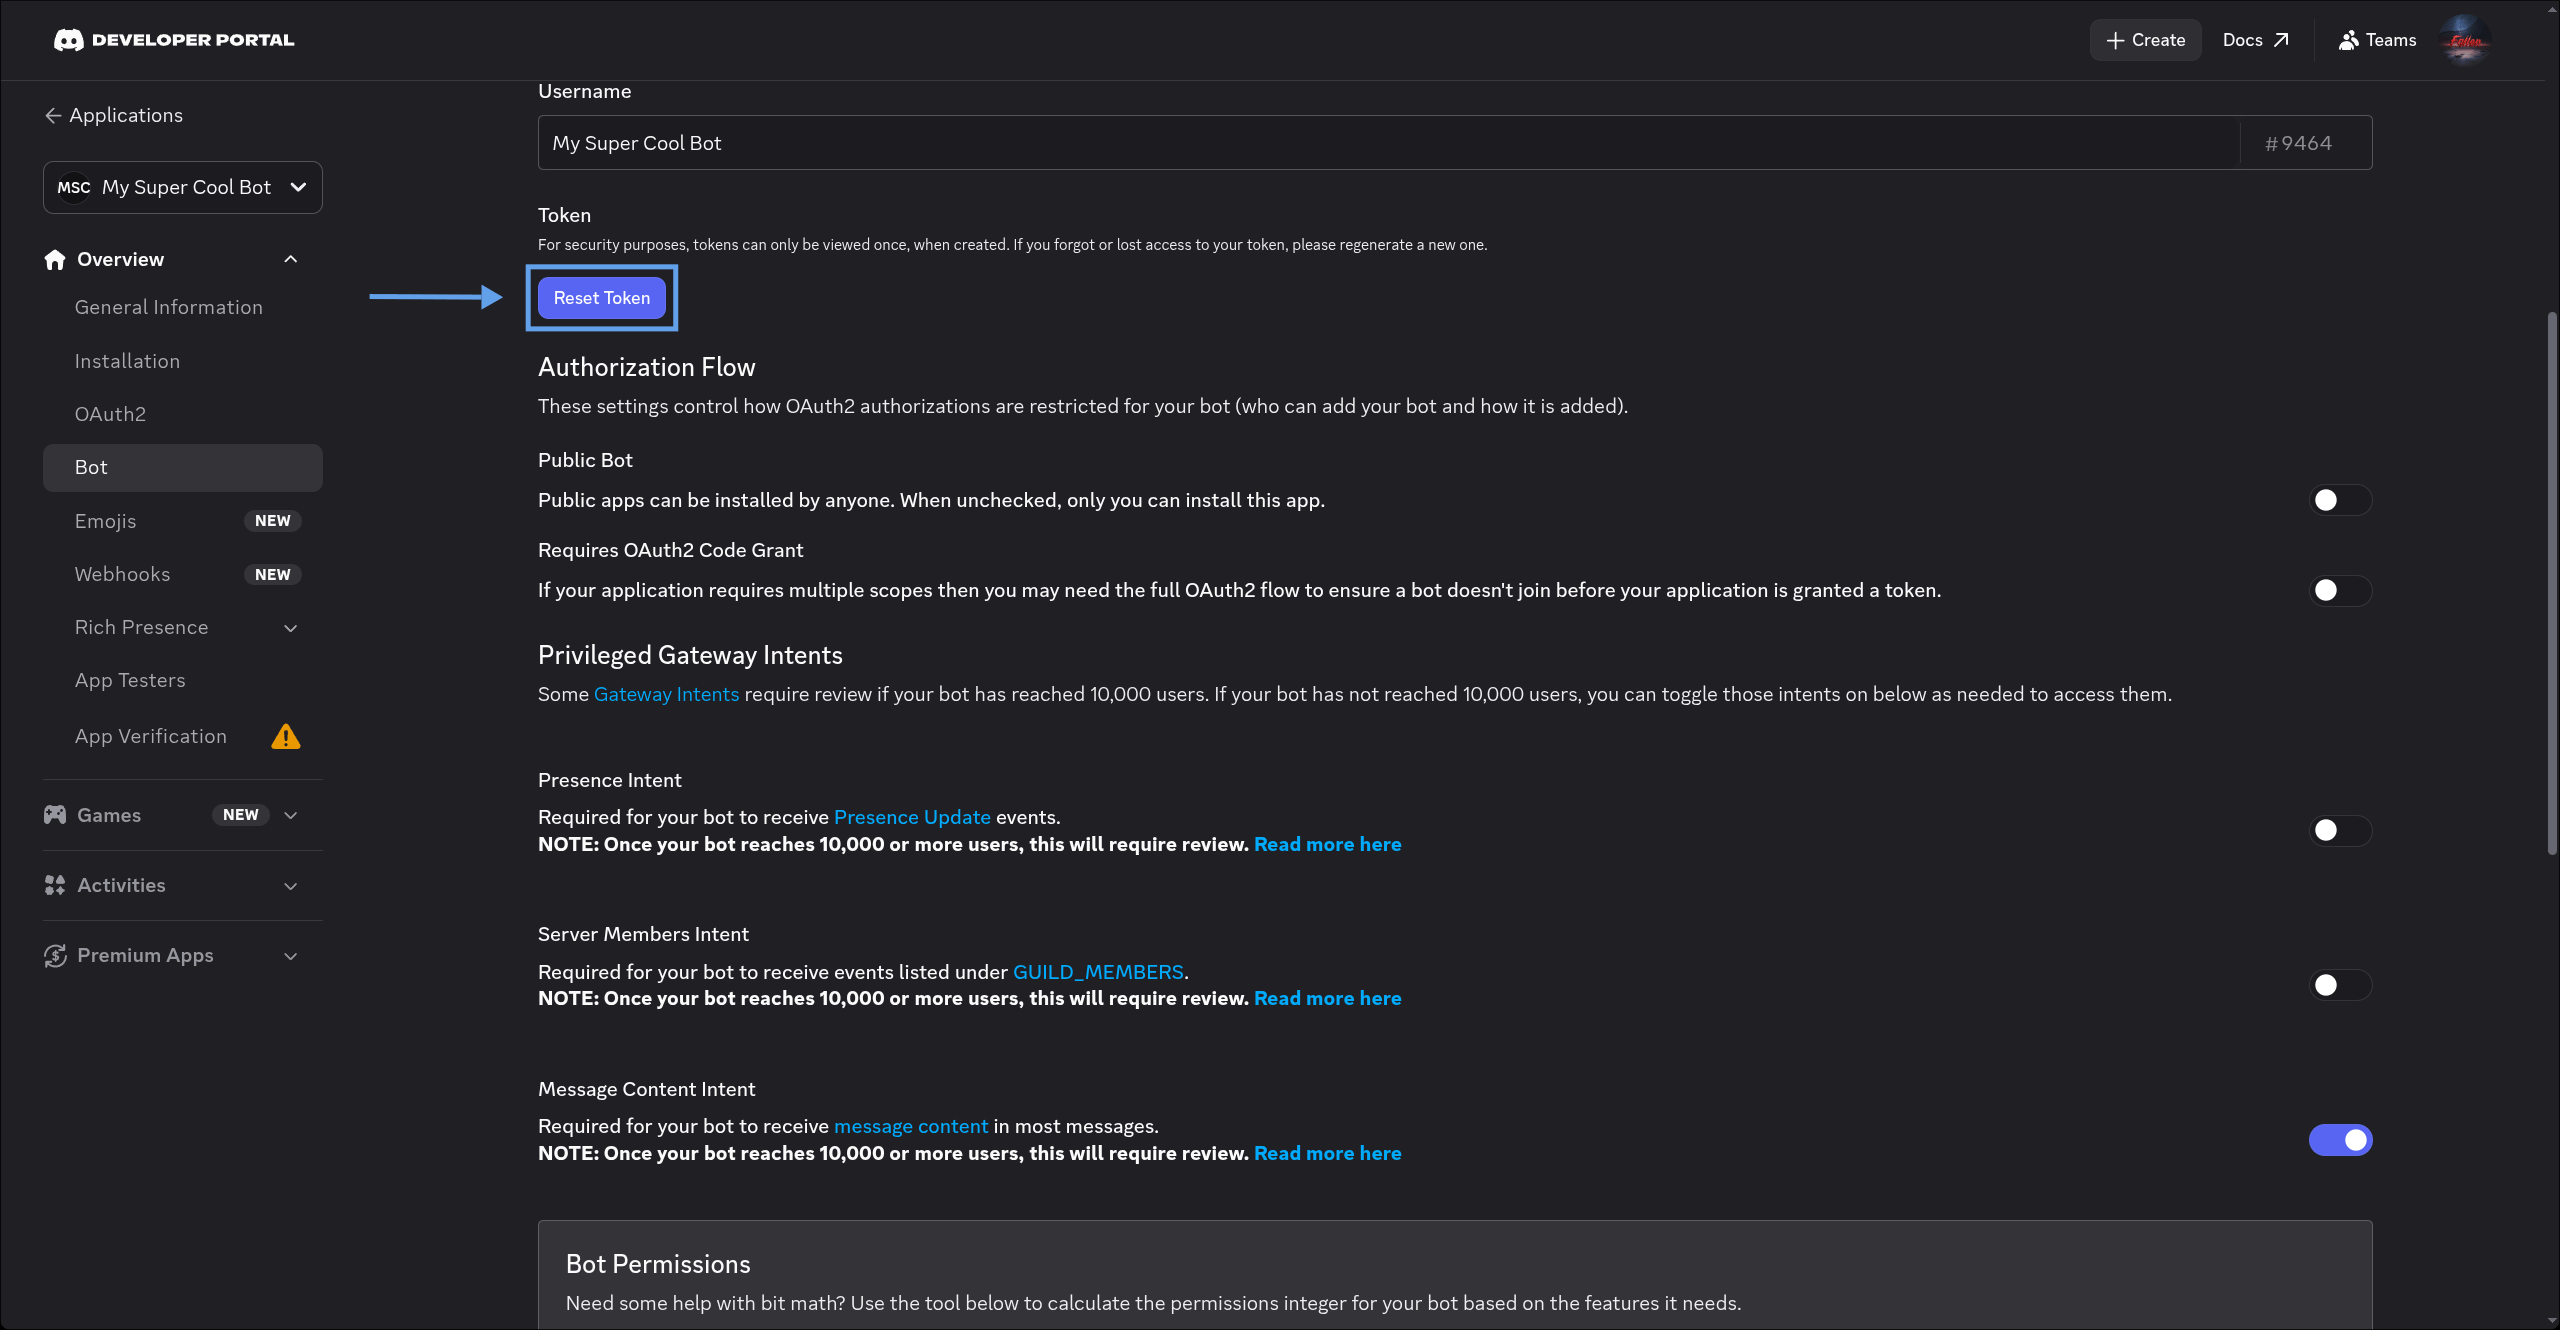The width and height of the screenshot is (2560, 1330).
Task: Click the App Verification warning icon
Action: (x=286, y=737)
